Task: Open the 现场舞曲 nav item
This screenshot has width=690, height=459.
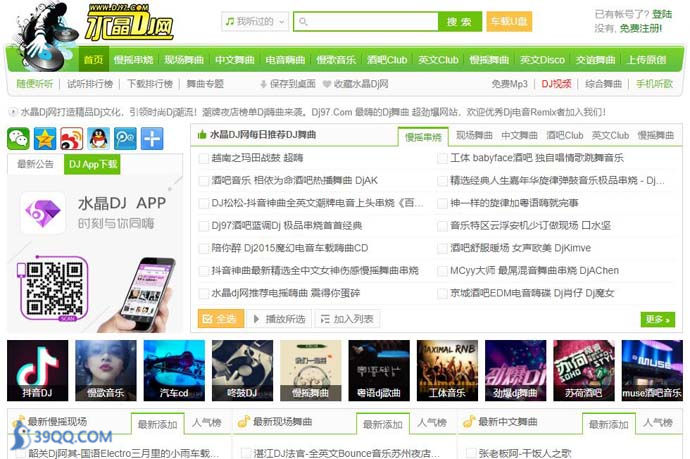Action: point(184,59)
